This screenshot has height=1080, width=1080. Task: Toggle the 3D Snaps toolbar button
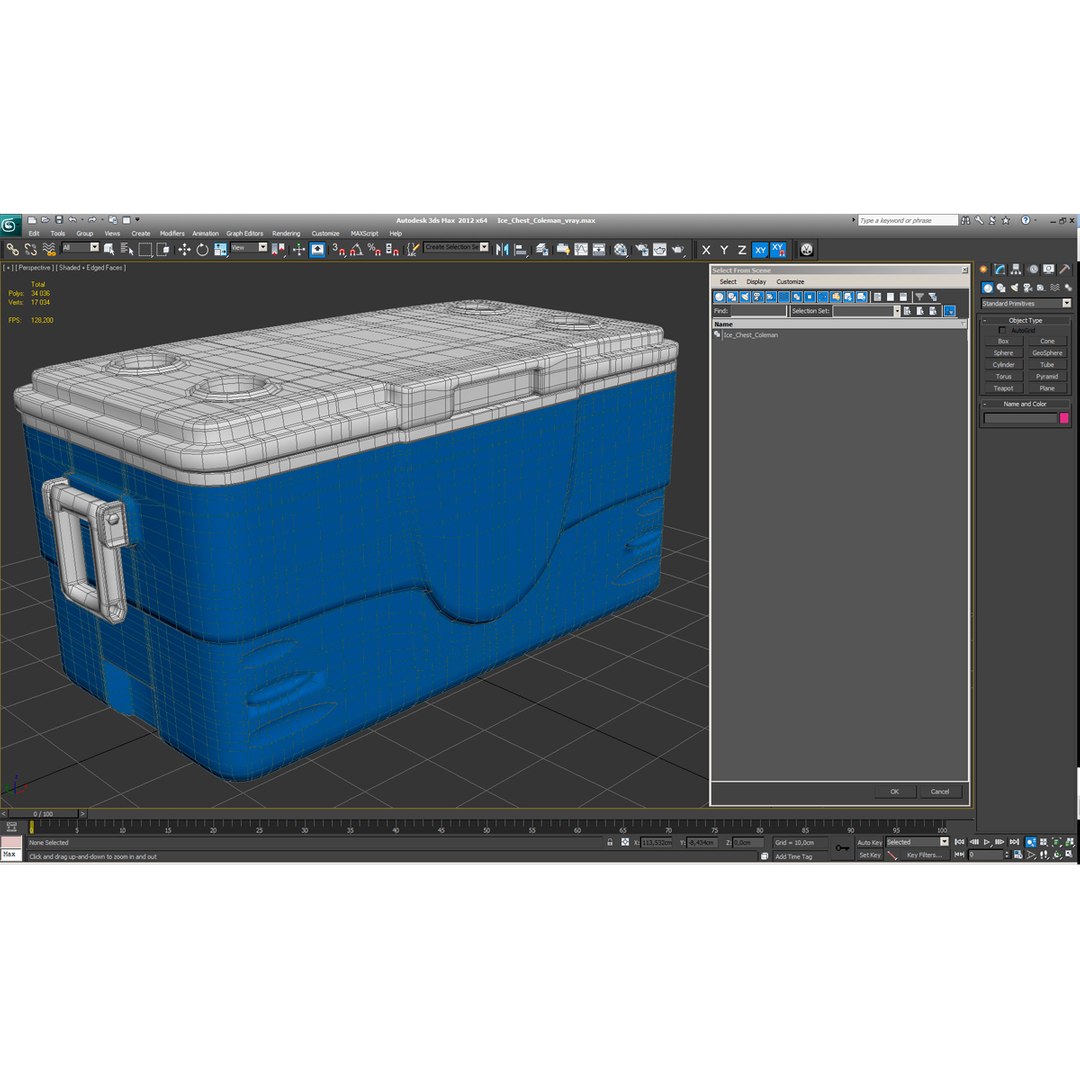click(338, 249)
